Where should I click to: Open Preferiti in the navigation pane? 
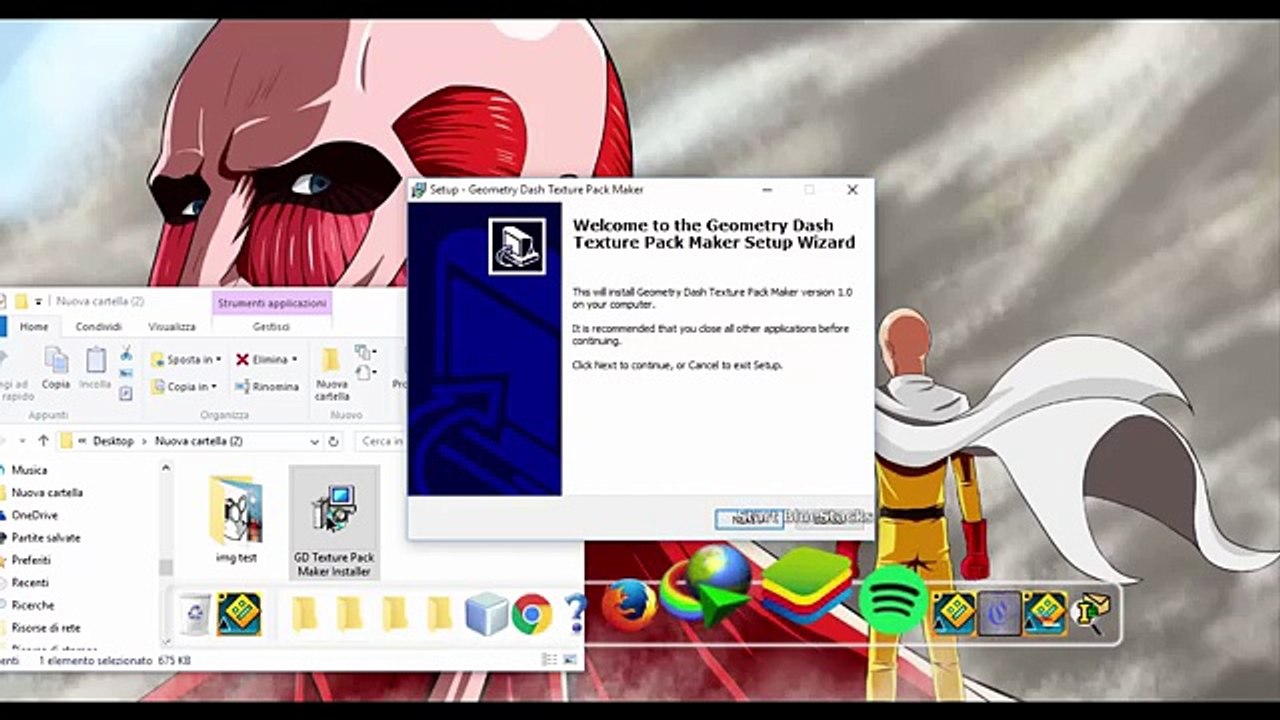click(31, 560)
